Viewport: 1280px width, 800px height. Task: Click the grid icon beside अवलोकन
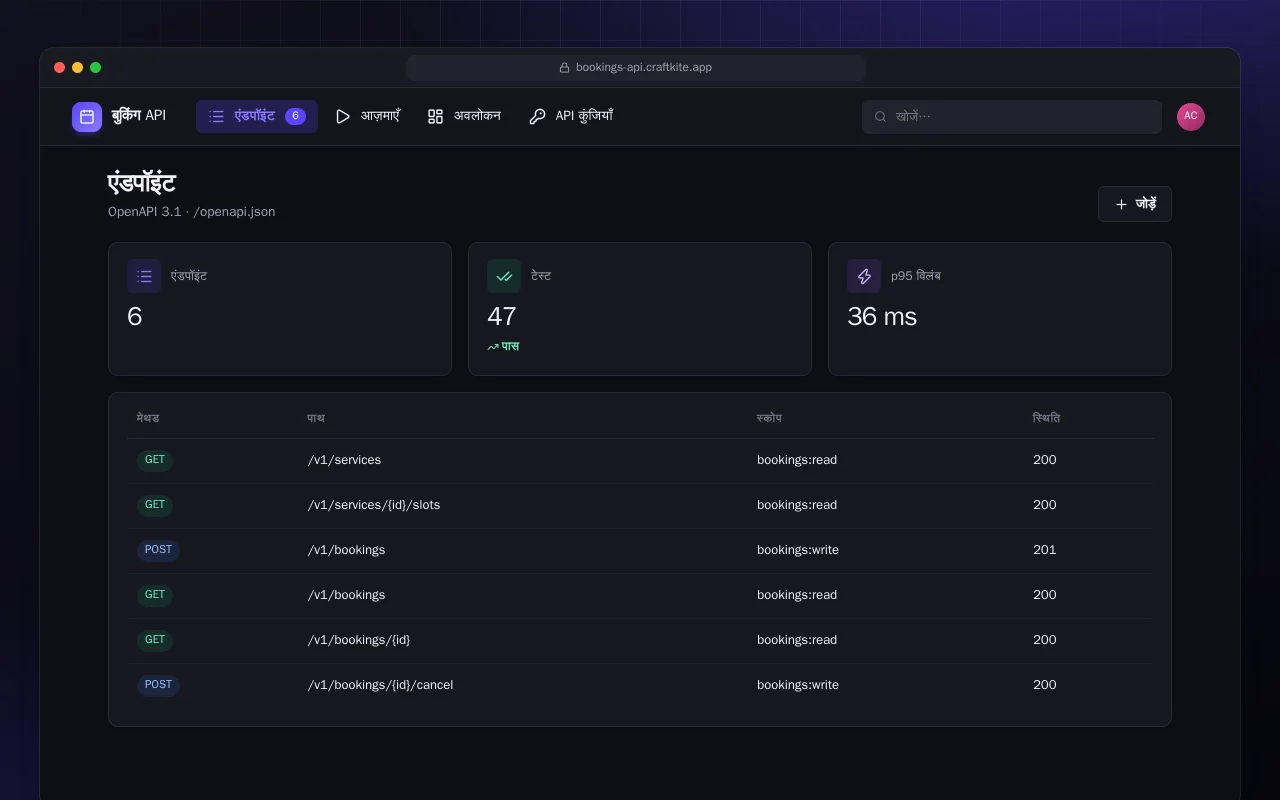[435, 117]
